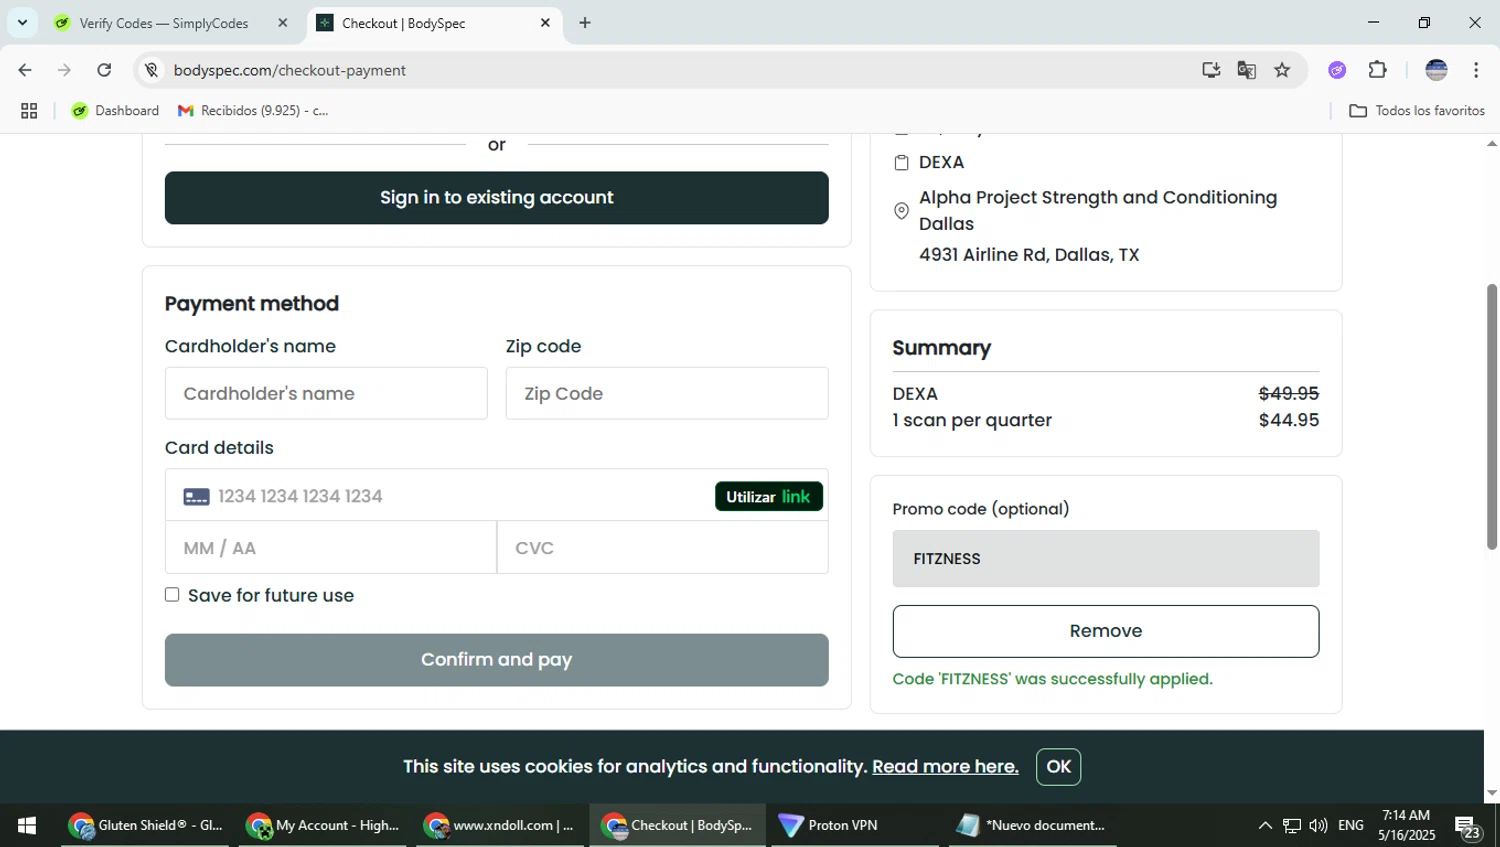
Task: Open Nuevo documento Notepad++ taskbar item
Action: pyautogui.click(x=1031, y=825)
